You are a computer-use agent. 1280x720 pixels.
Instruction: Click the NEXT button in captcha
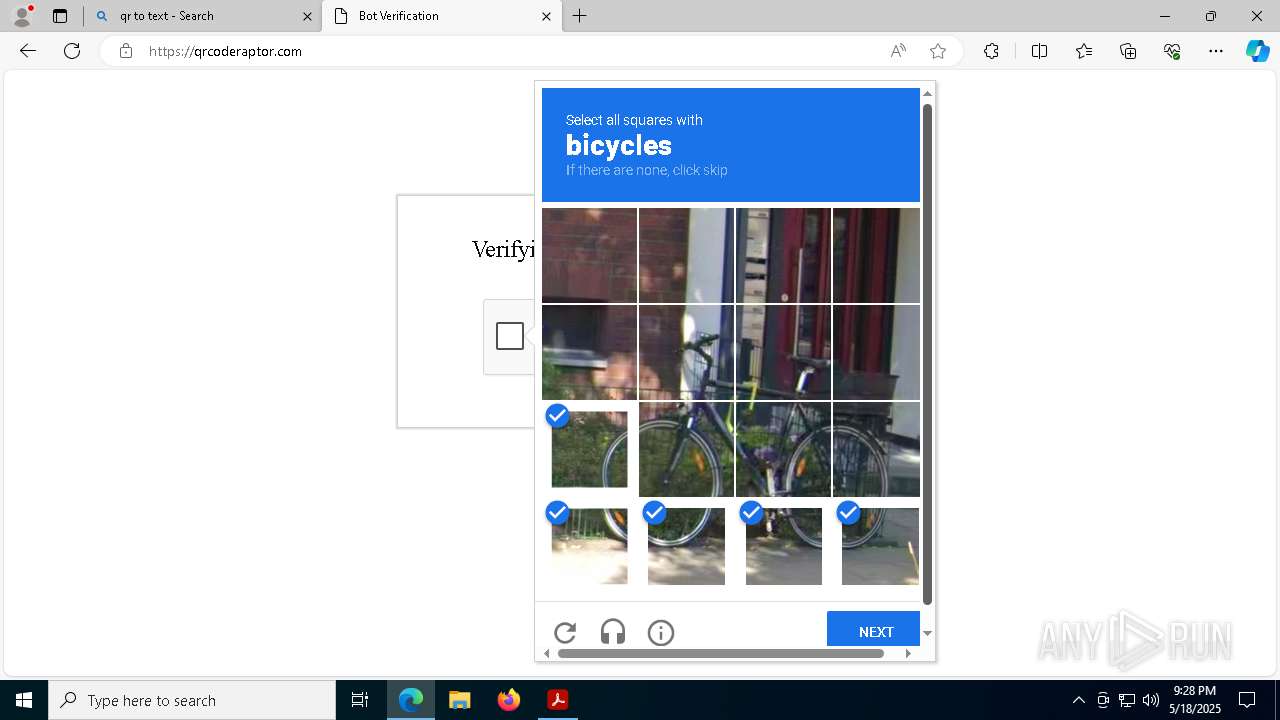tap(873, 629)
